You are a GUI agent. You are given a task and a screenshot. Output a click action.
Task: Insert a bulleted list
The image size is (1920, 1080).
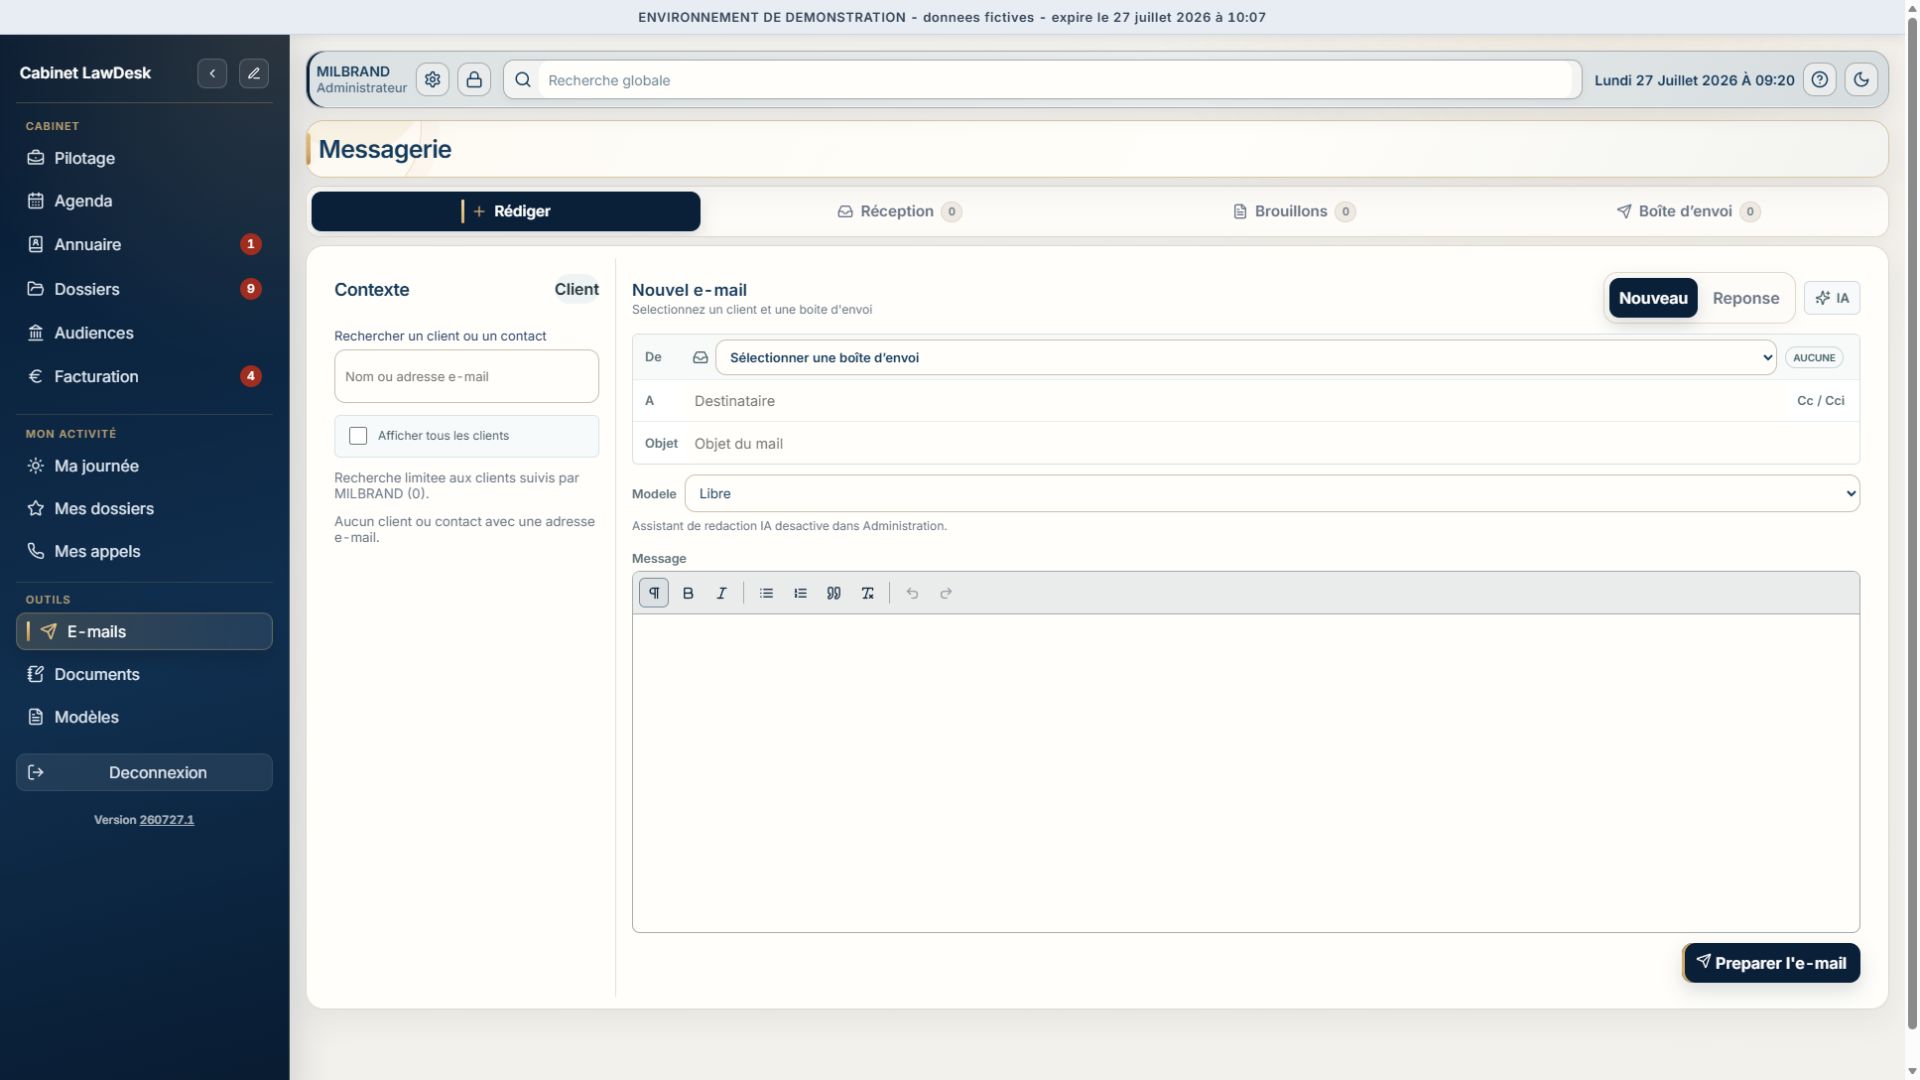coord(766,593)
